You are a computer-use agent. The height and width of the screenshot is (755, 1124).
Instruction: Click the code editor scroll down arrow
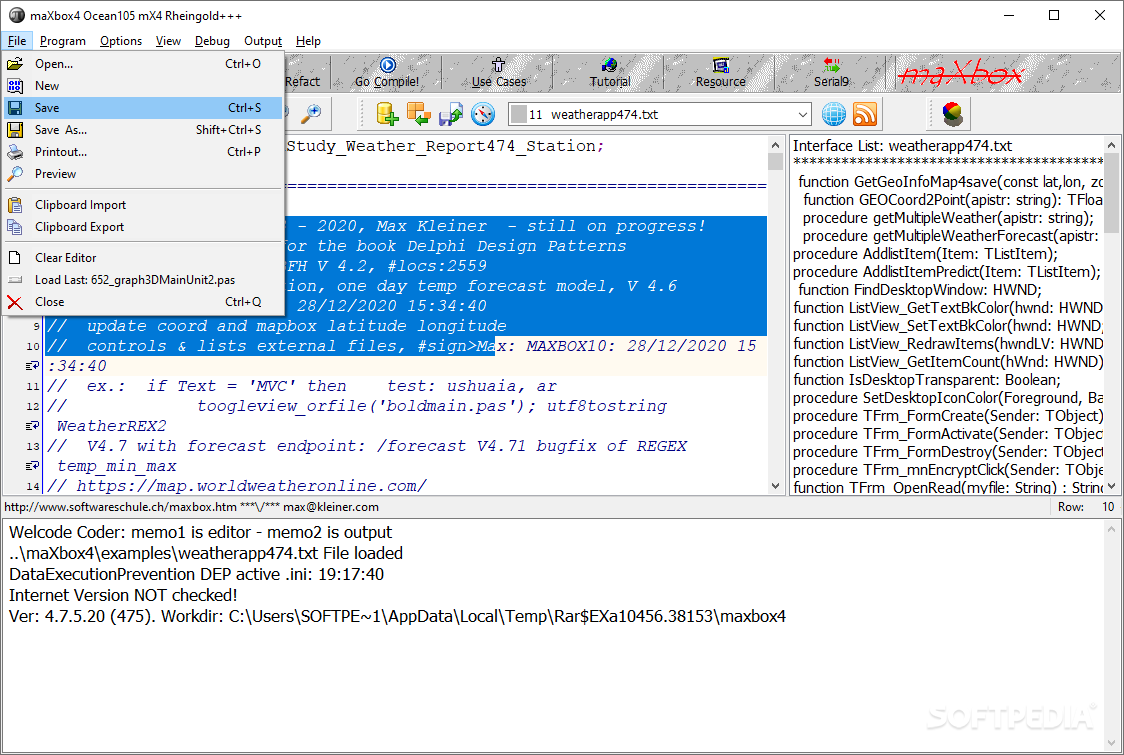click(x=775, y=485)
